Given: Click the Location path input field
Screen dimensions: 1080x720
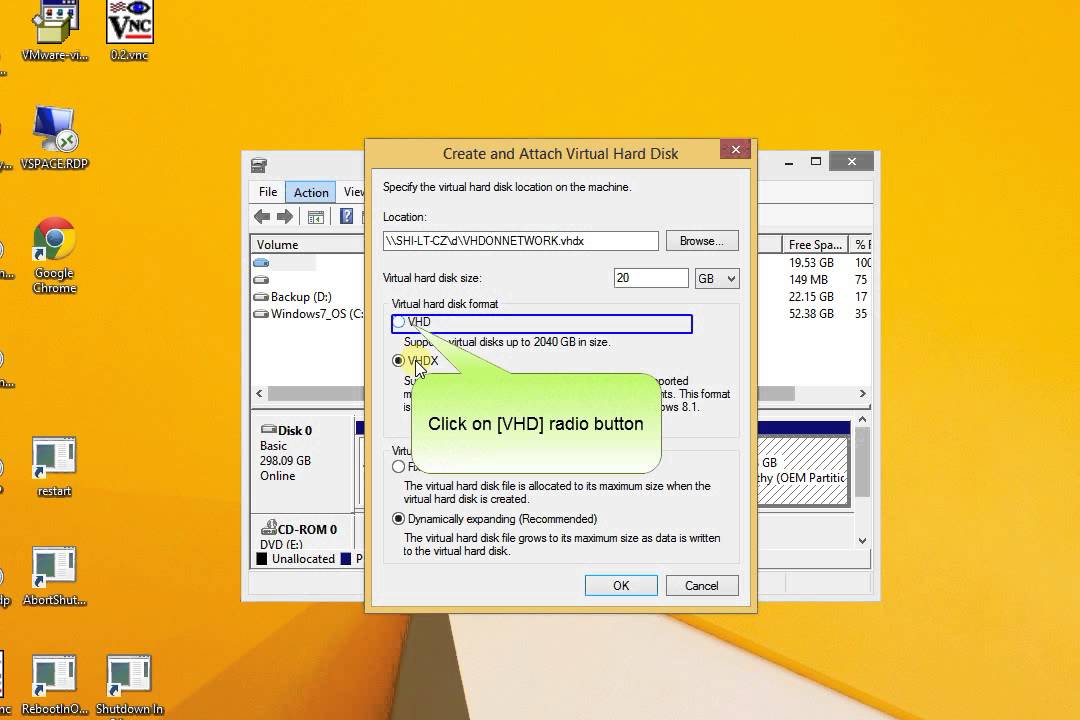Looking at the screenshot, I should (x=521, y=241).
